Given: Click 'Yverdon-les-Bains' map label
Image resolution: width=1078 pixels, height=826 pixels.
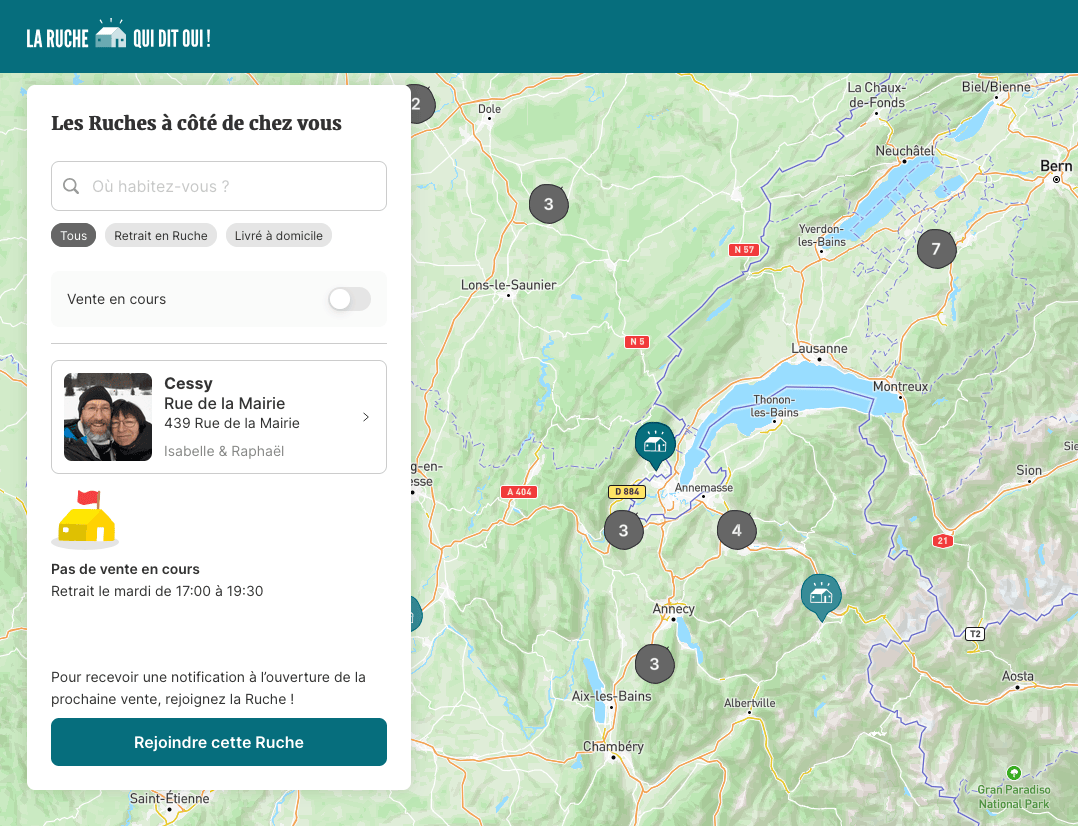Looking at the screenshot, I should coord(821,235).
